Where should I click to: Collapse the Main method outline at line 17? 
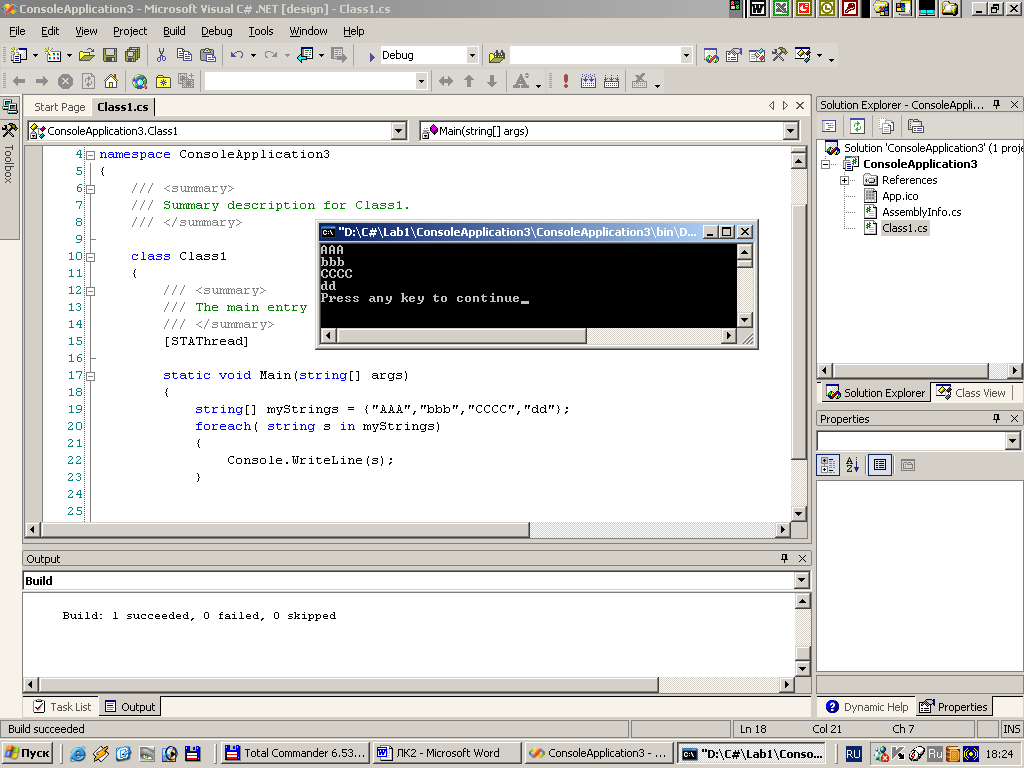[x=91, y=376]
